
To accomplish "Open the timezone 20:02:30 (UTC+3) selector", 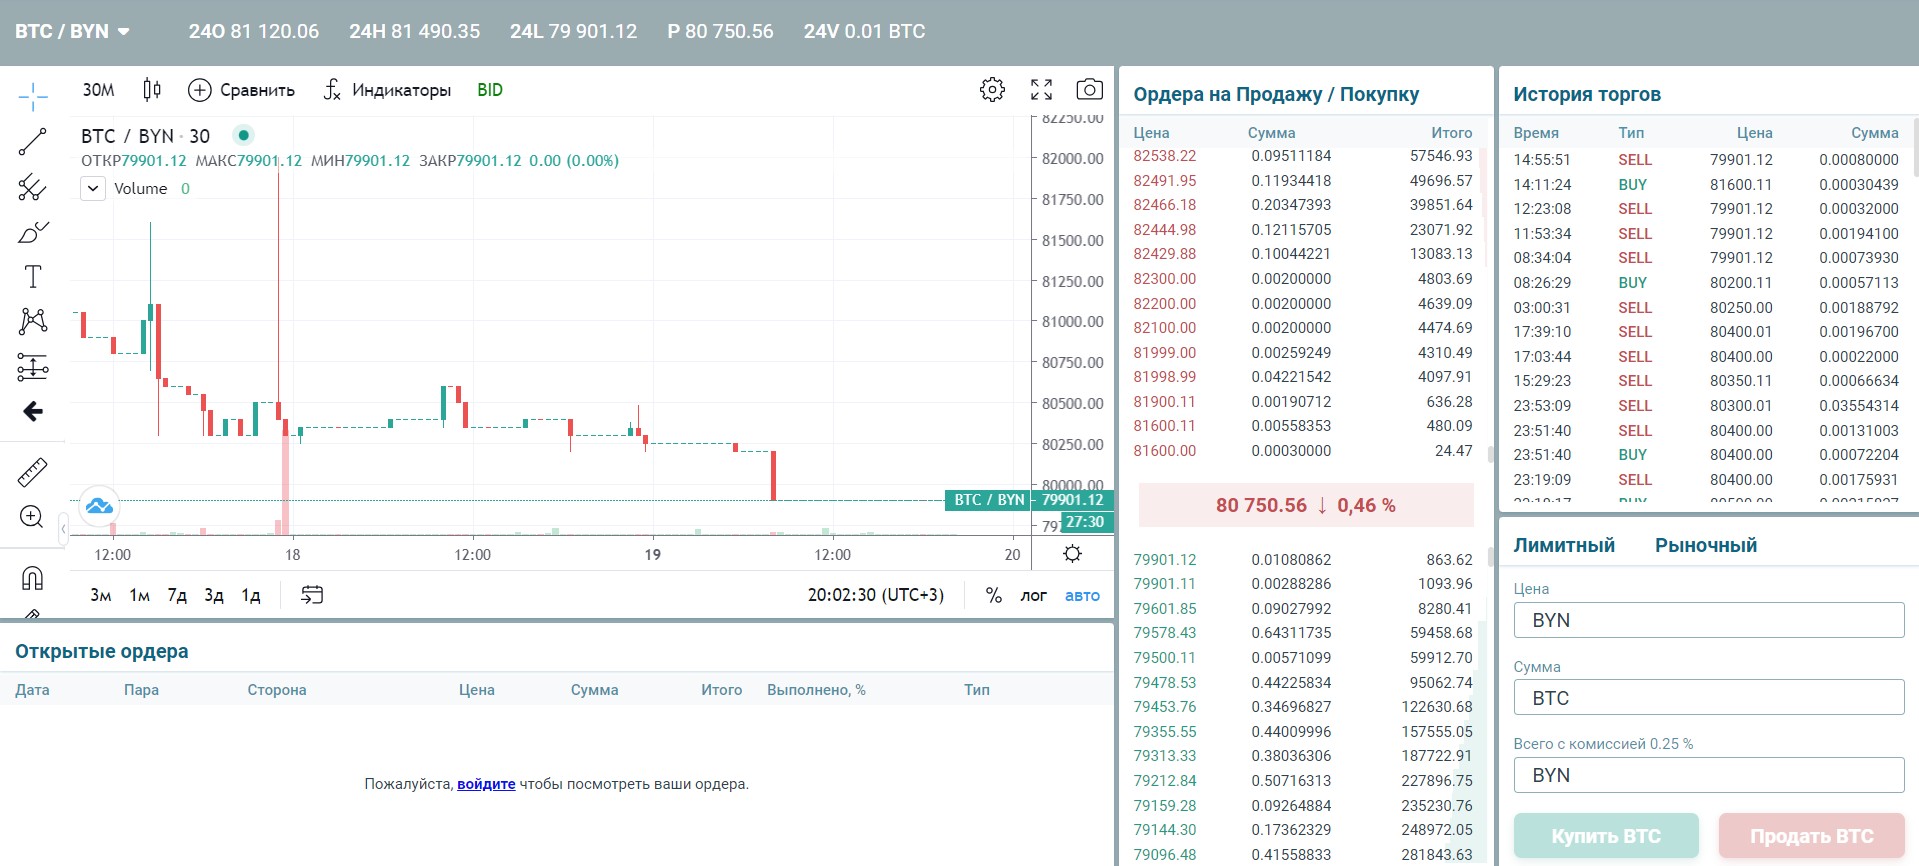I will pyautogui.click(x=876, y=595).
